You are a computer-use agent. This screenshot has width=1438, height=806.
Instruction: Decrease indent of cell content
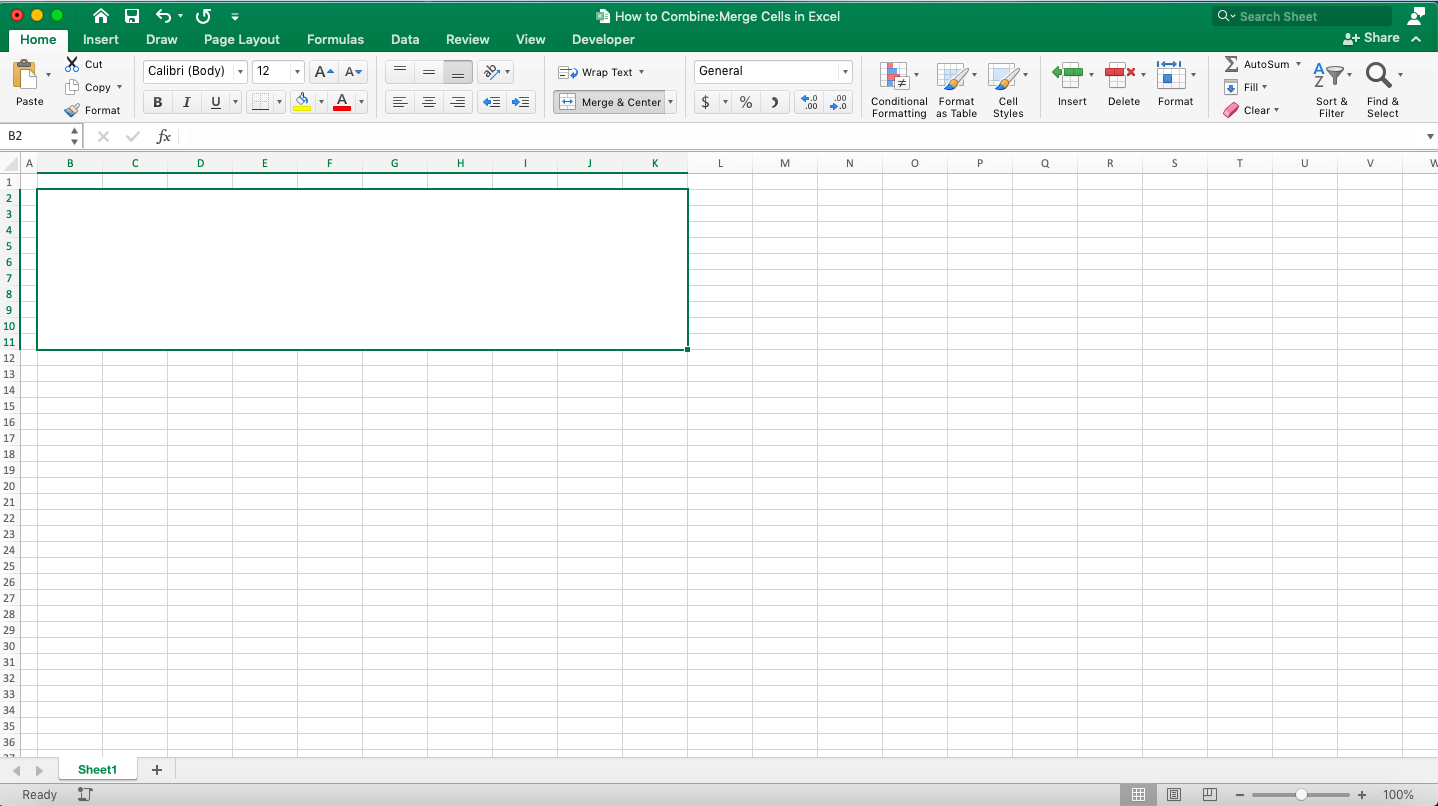(491, 102)
